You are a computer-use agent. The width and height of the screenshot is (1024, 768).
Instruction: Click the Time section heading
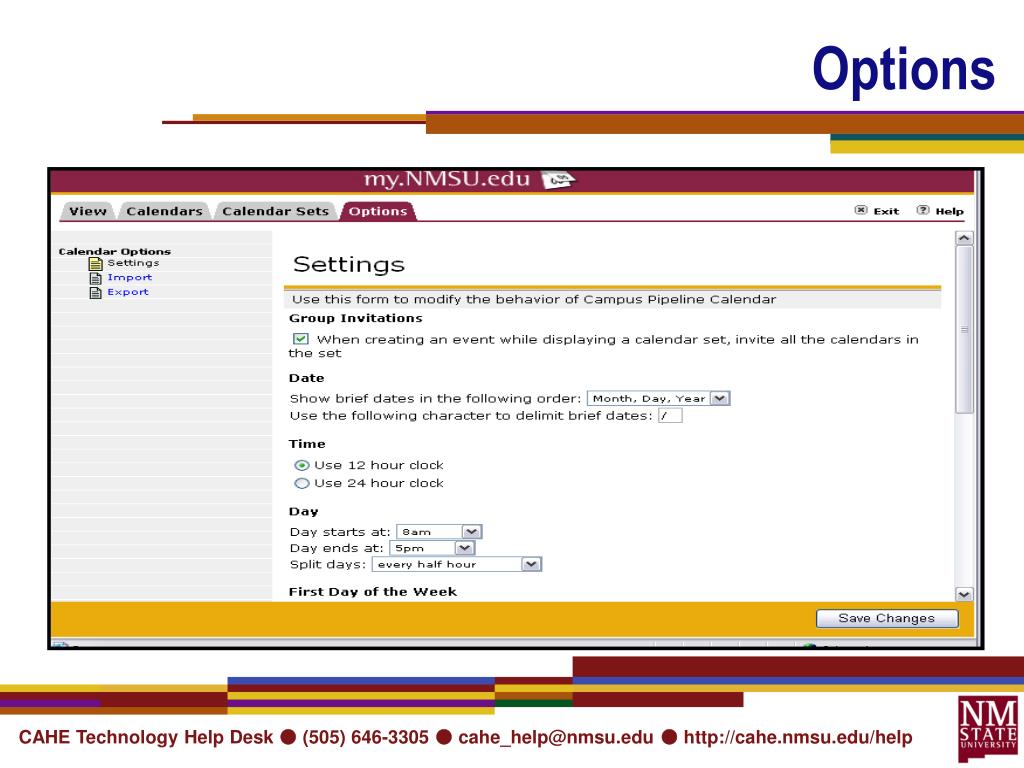(307, 444)
